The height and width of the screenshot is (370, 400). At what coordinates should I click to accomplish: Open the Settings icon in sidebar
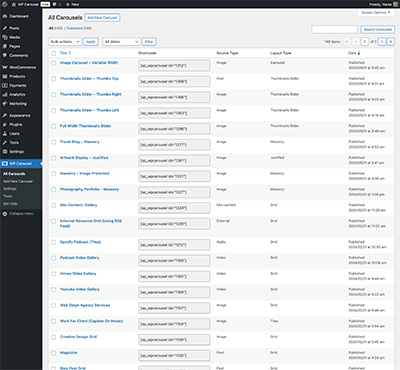click(x=5, y=152)
